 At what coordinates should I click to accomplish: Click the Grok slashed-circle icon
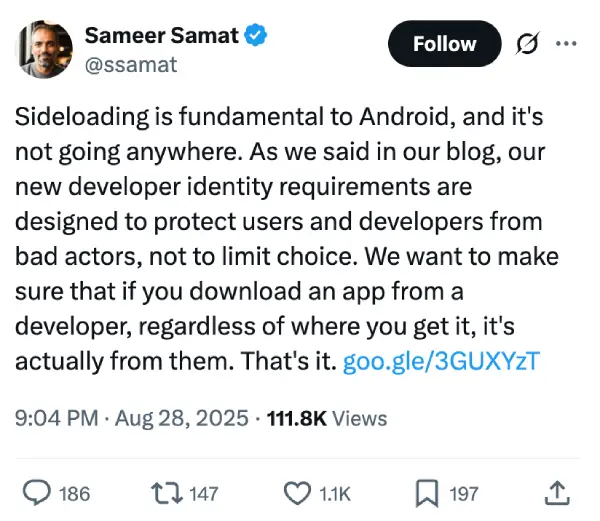[x=528, y=43]
